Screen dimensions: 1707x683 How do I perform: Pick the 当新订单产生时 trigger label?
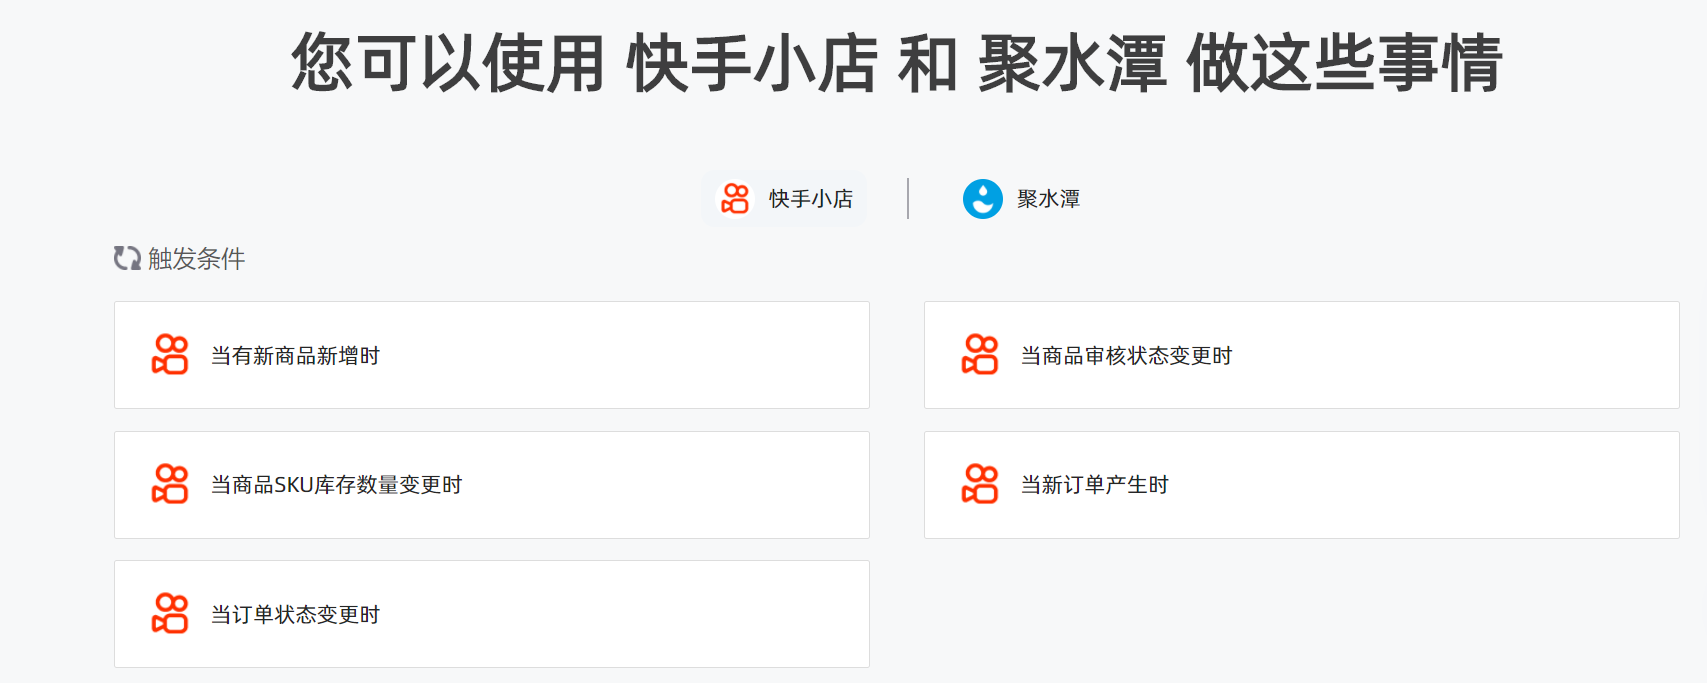(1094, 485)
